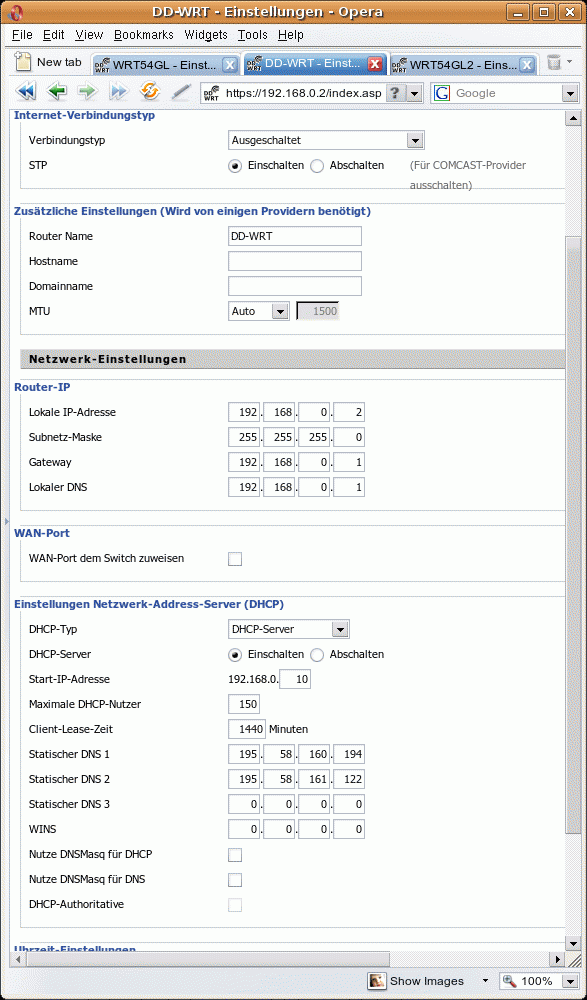
Task: Select STP Abschalten radio button
Action: tap(317, 166)
